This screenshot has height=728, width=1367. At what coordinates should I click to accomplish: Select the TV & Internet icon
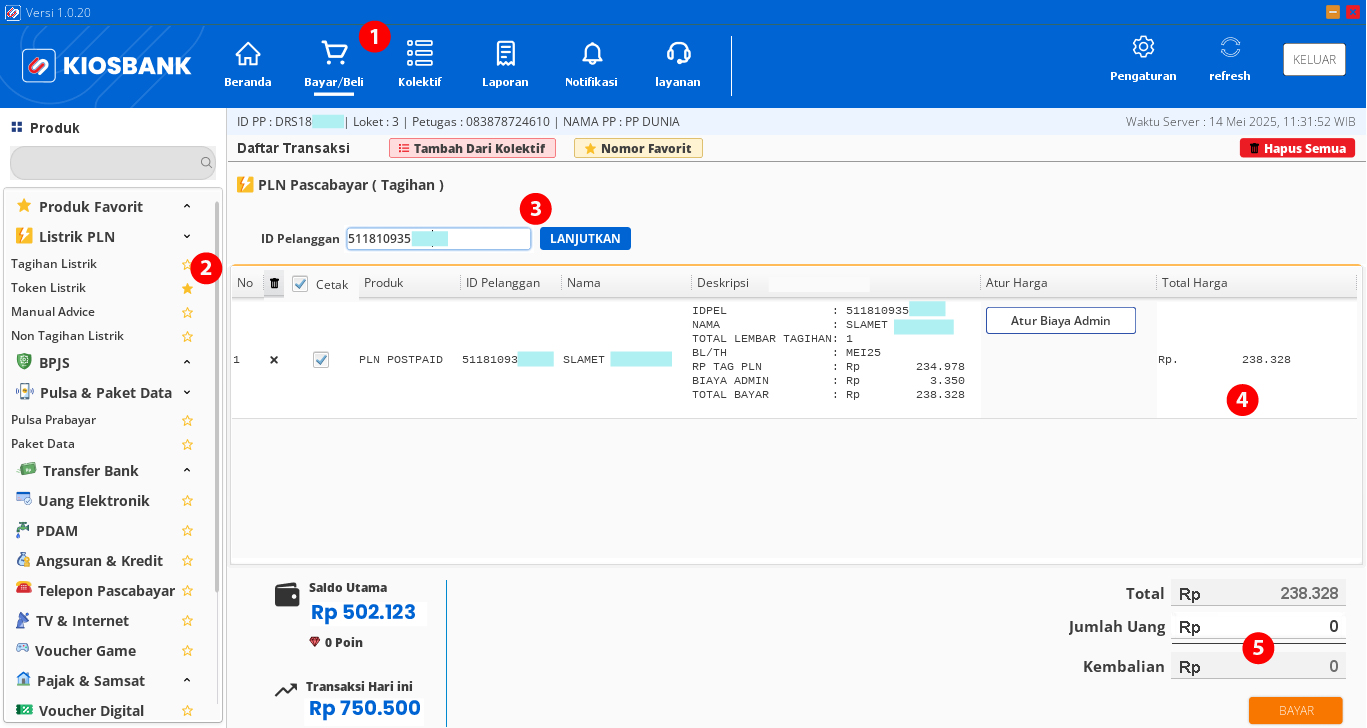pos(23,620)
